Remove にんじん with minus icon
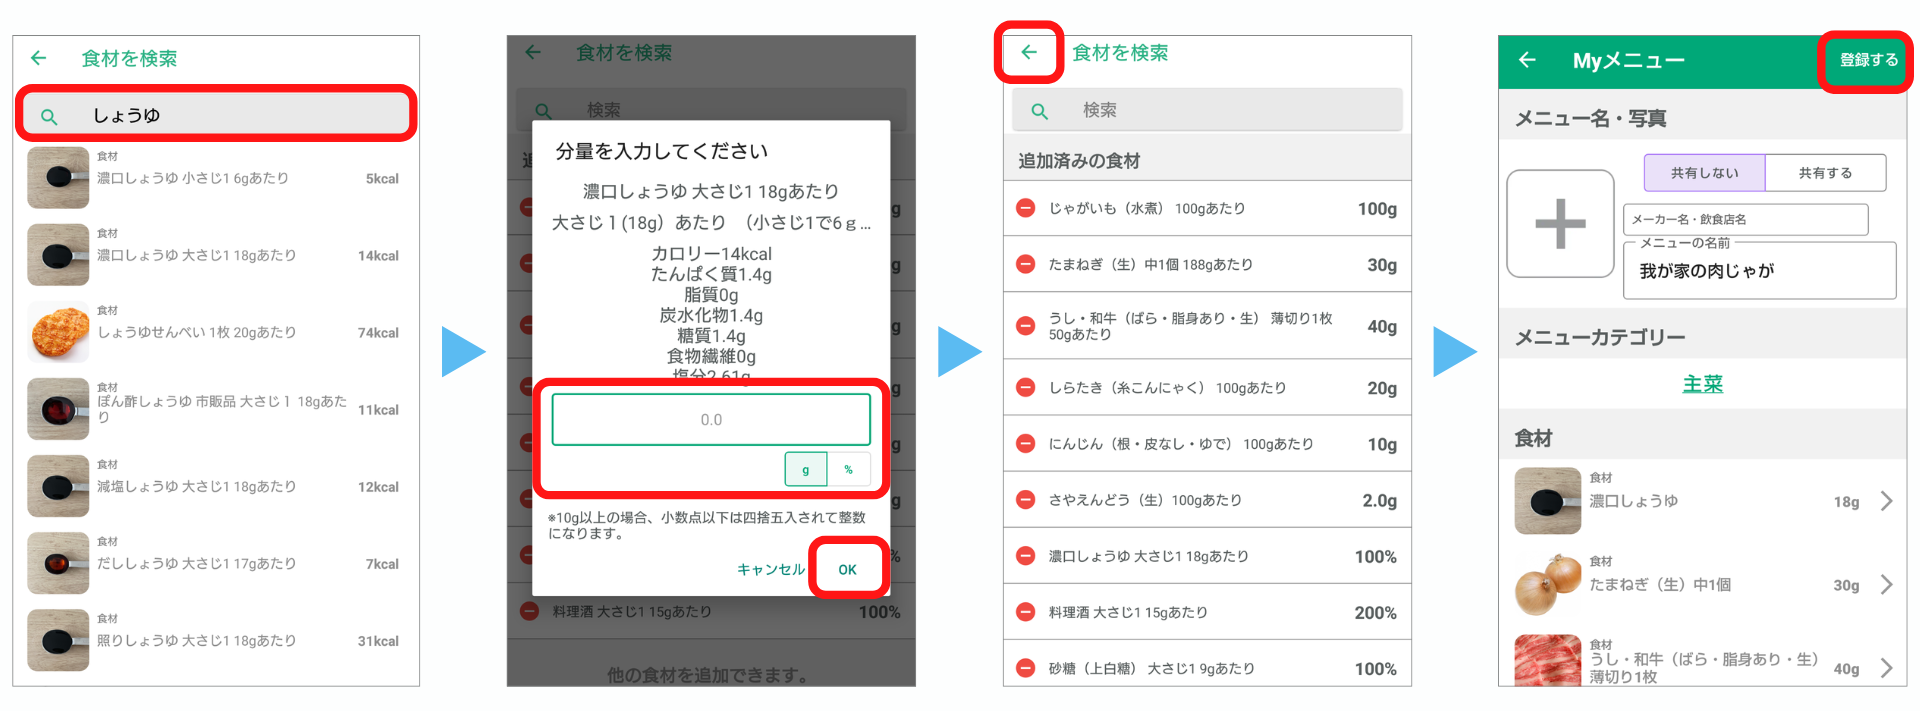The width and height of the screenshot is (1920, 711). (1025, 443)
